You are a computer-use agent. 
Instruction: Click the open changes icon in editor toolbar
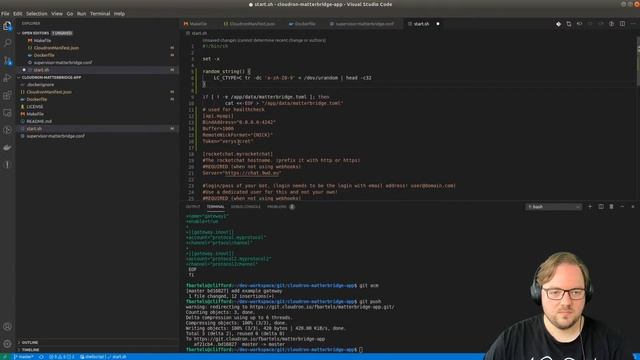569,24
